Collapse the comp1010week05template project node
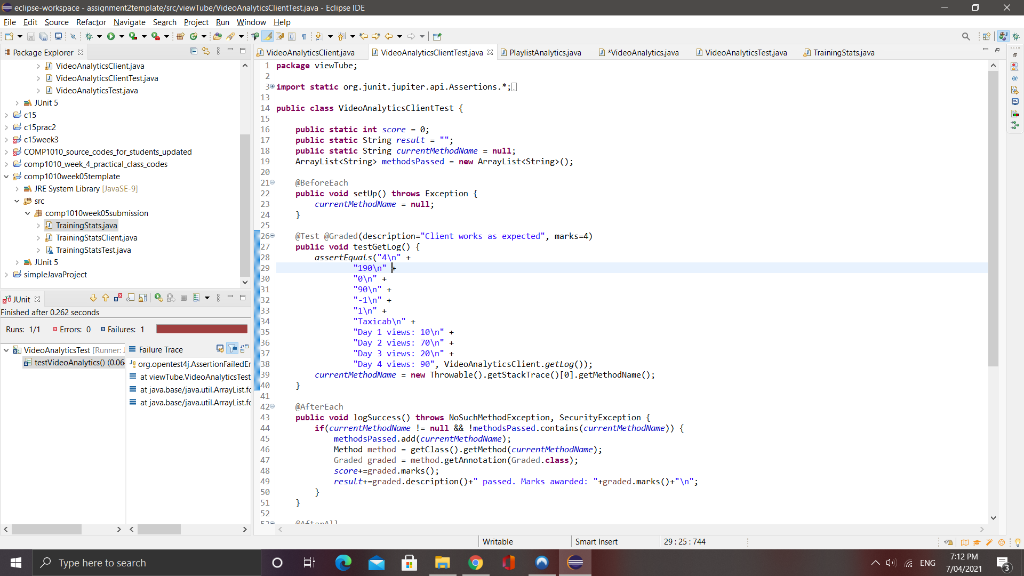Screen dimensions: 1024x576 point(7,176)
